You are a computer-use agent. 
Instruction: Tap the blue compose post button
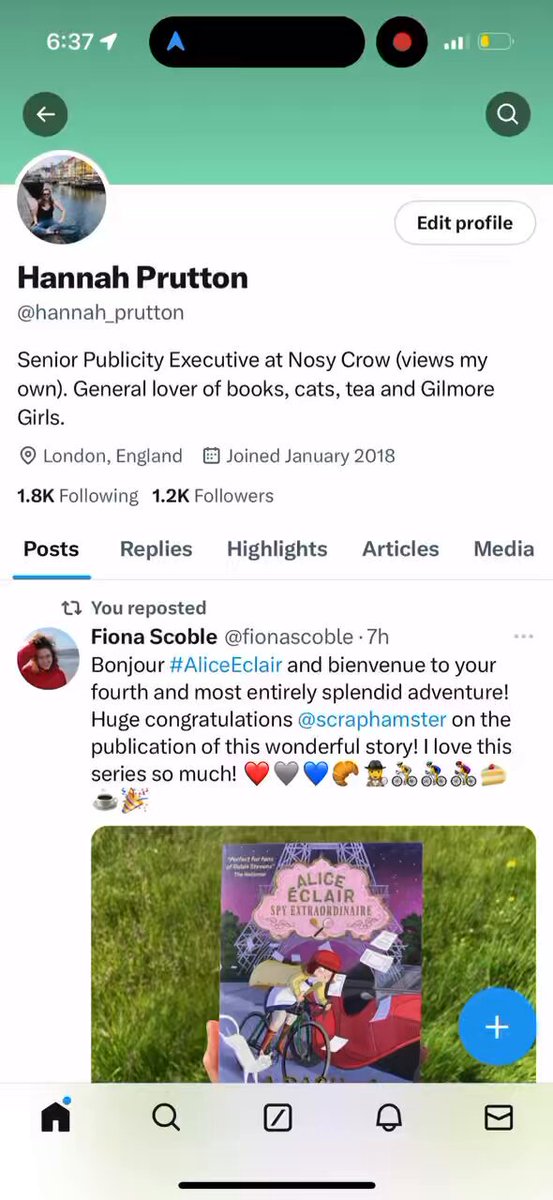(x=497, y=1026)
